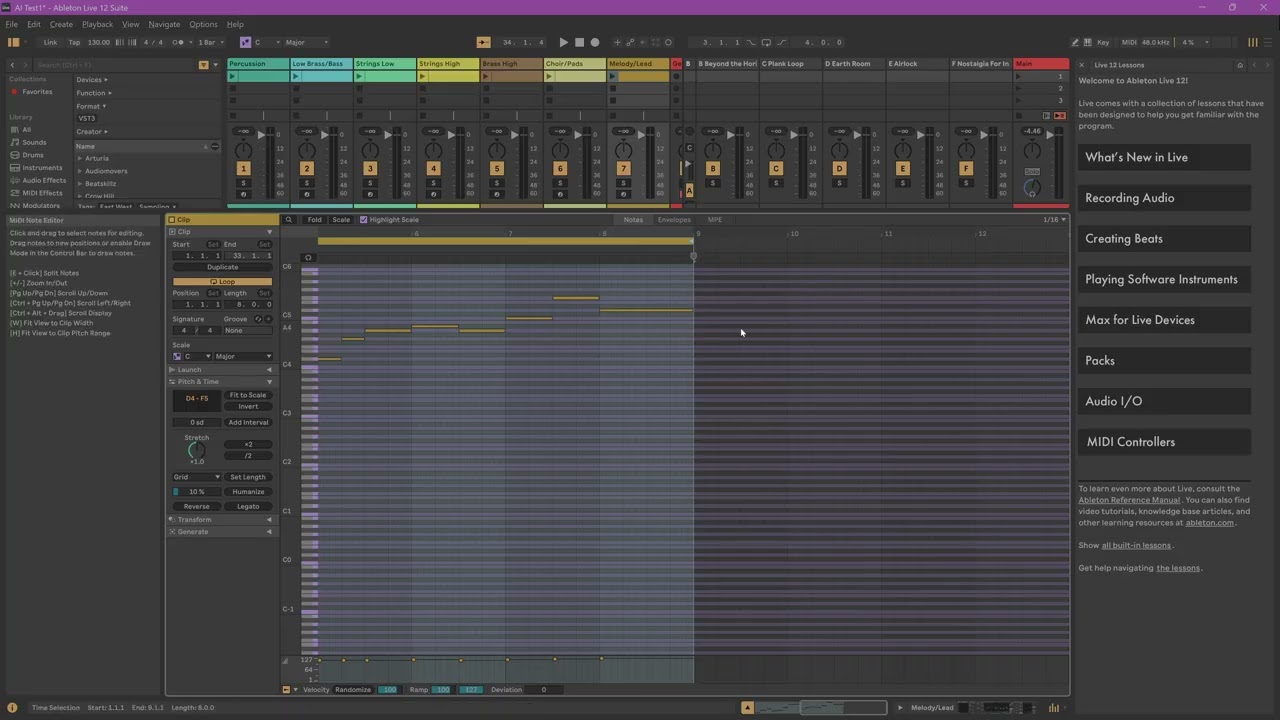Open the Edit menu
The height and width of the screenshot is (720, 1280).
tap(34, 24)
